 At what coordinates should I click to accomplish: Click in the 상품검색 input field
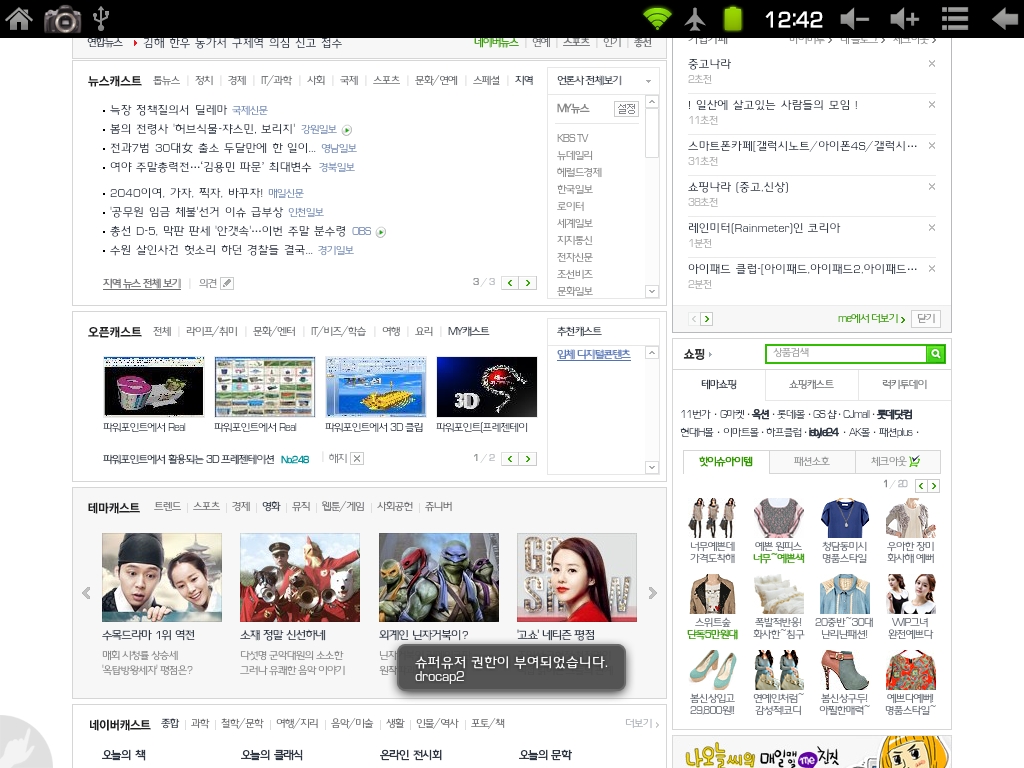pos(846,353)
